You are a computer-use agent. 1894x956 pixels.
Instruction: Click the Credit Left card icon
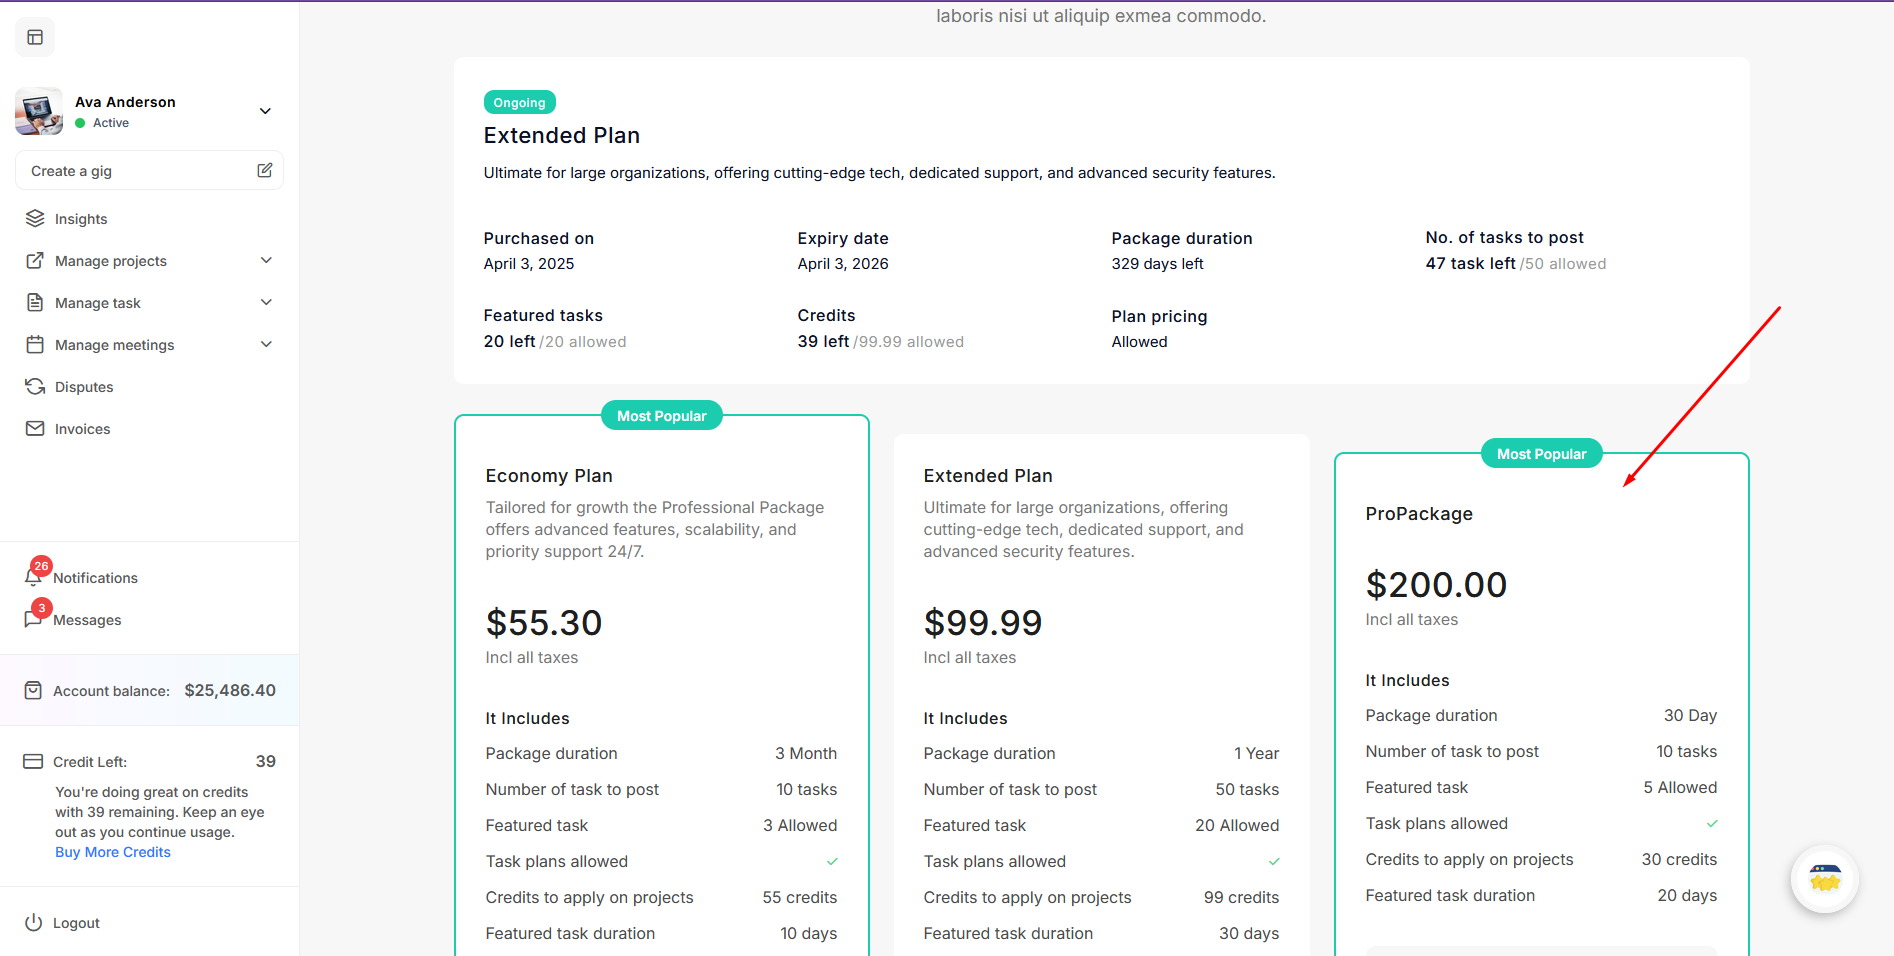tap(33, 762)
